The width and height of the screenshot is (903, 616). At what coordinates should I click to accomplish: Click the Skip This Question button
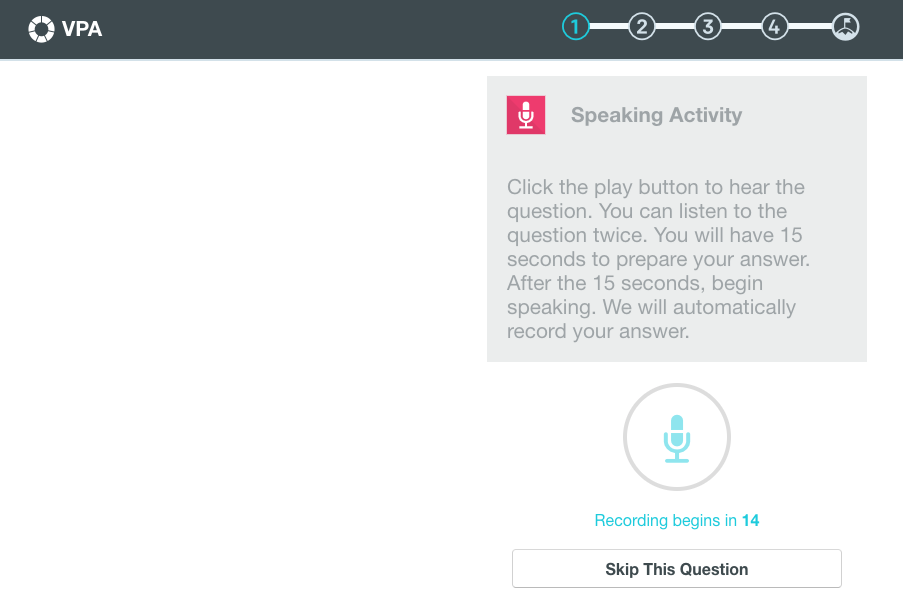point(676,568)
